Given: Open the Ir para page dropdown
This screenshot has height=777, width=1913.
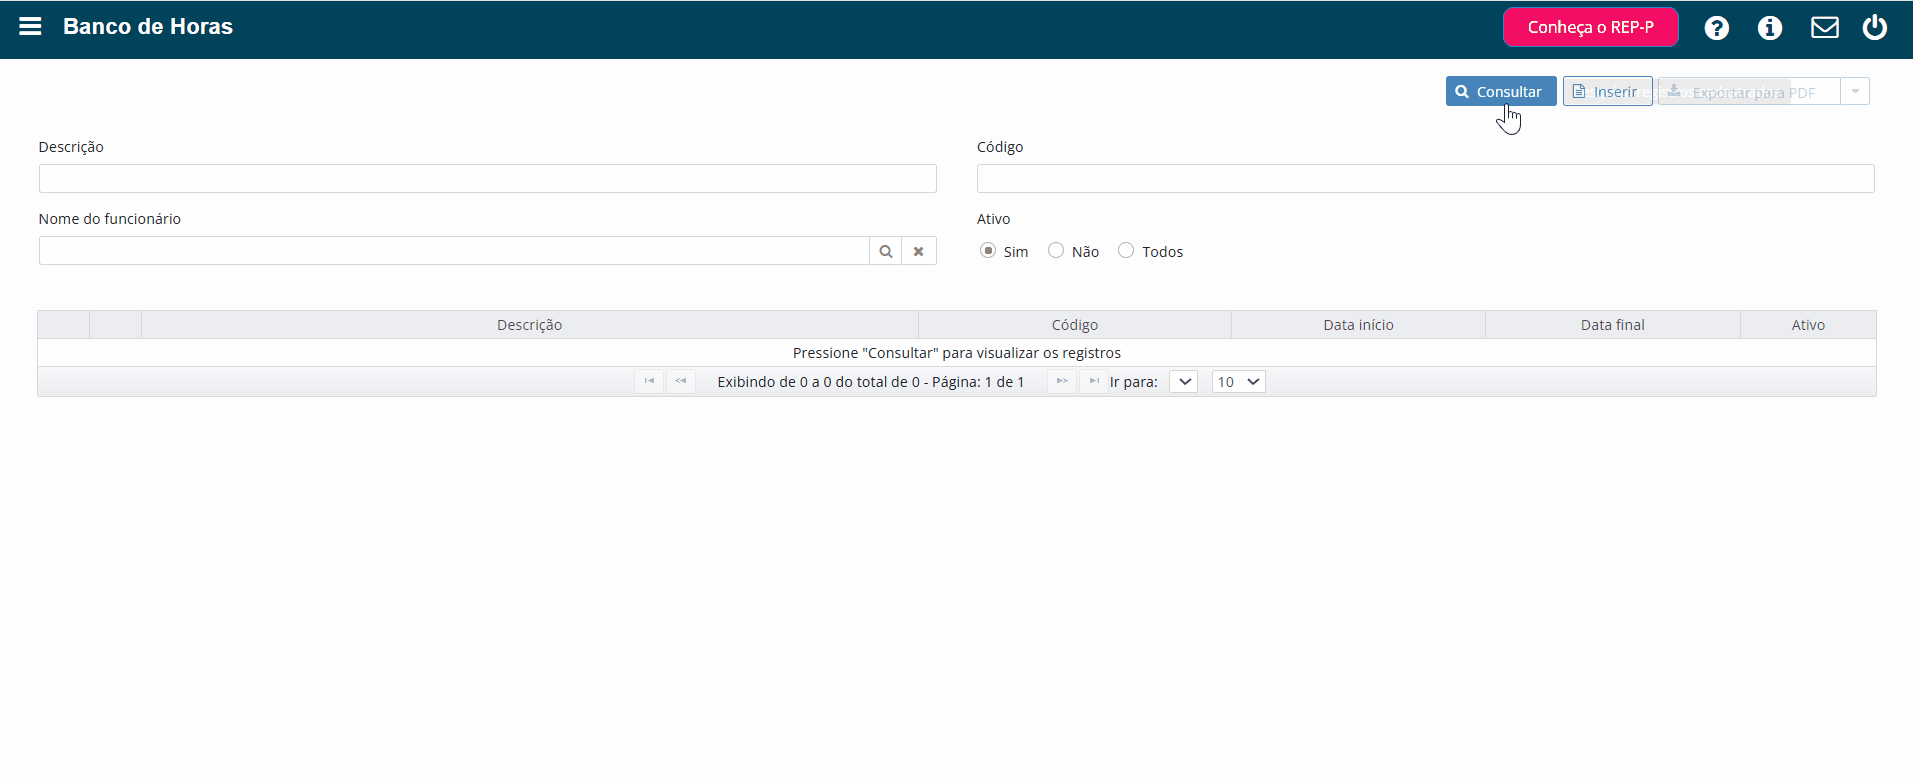Looking at the screenshot, I should click(1184, 381).
